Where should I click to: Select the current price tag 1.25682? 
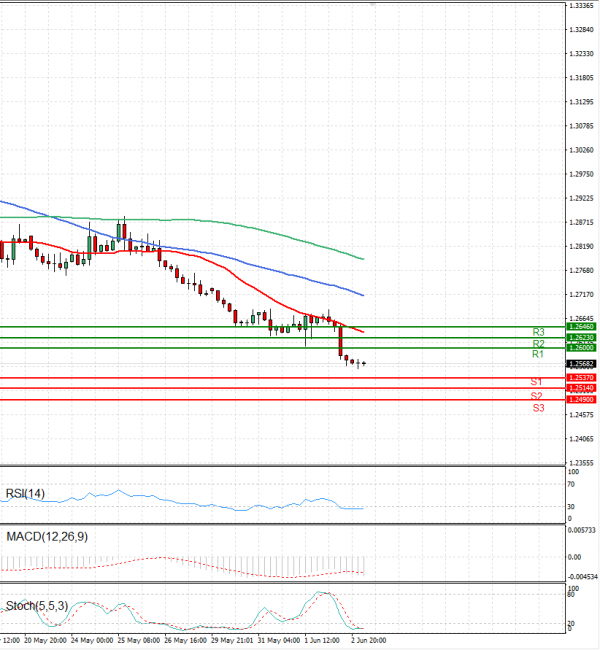[x=581, y=364]
